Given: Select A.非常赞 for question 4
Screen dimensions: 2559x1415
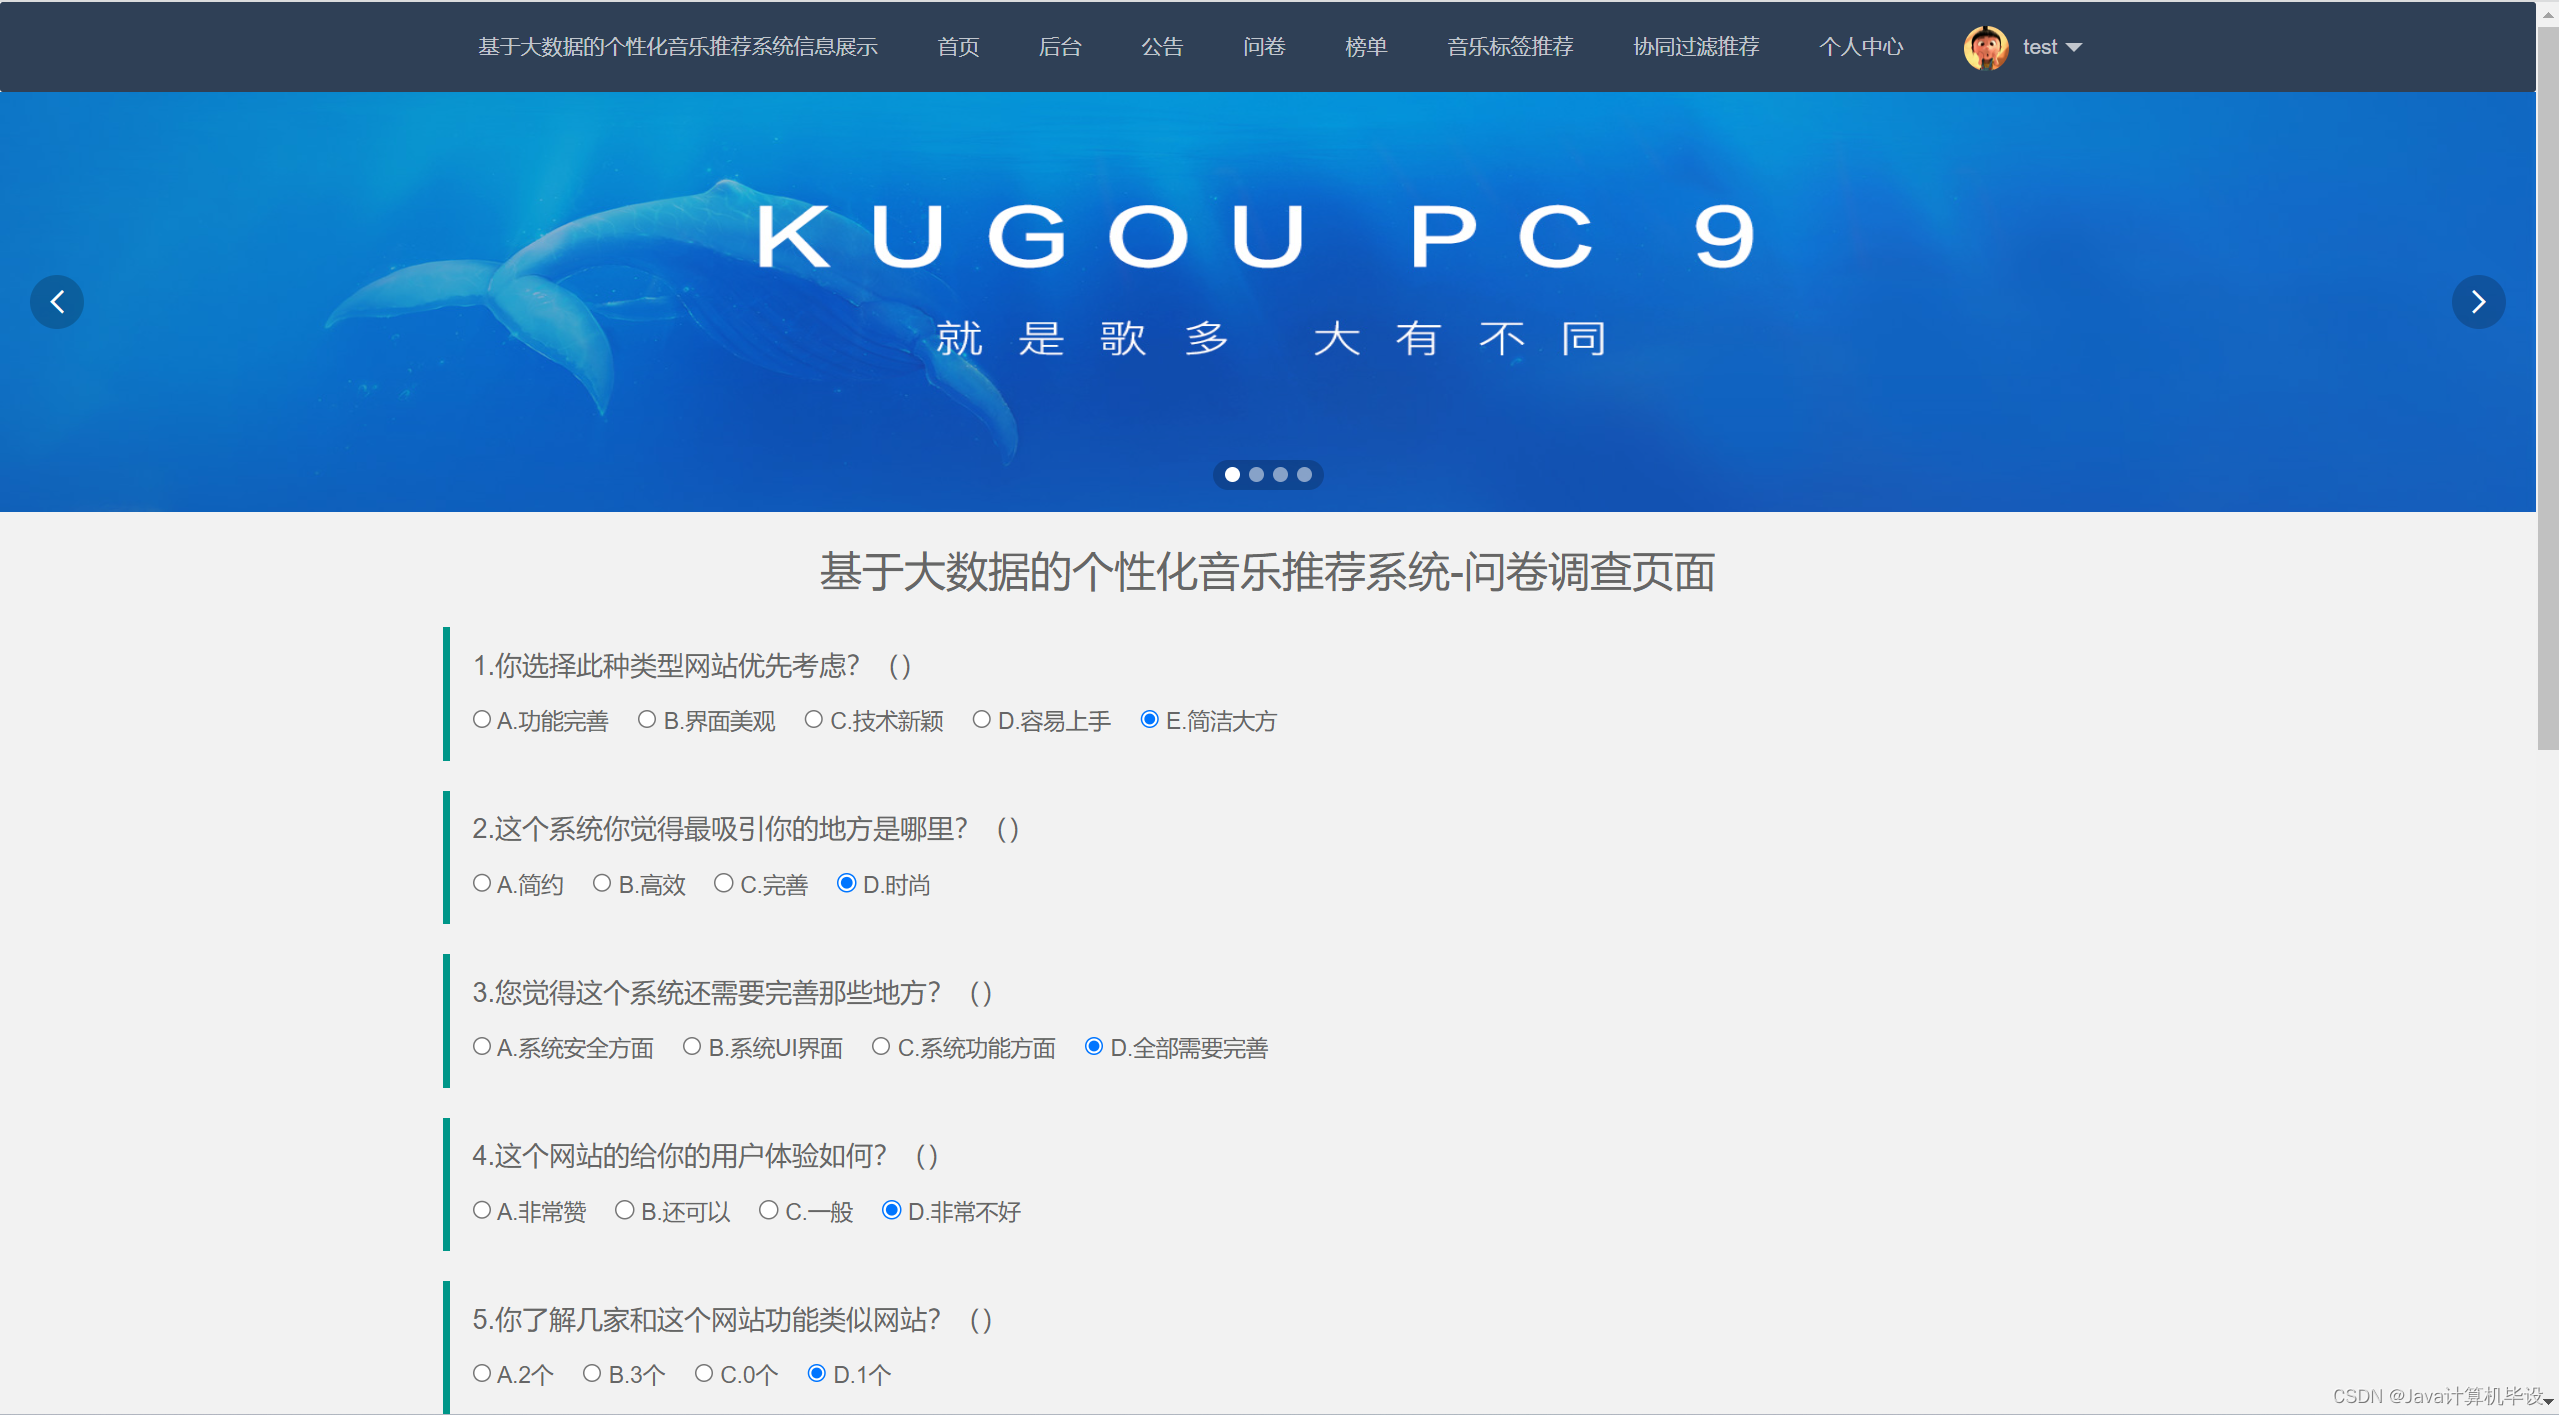Looking at the screenshot, I should [x=482, y=1210].
